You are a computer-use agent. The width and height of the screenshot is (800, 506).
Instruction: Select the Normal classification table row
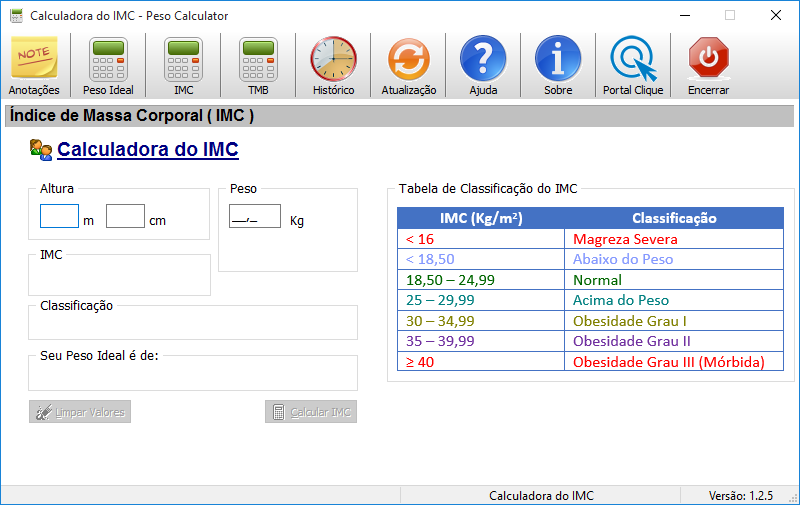590,280
